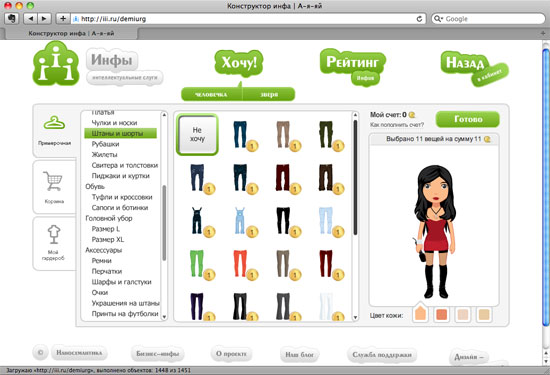Screen dimensions: 550x375
Task: Open Сапоги и ботинки category
Action: point(120,208)
